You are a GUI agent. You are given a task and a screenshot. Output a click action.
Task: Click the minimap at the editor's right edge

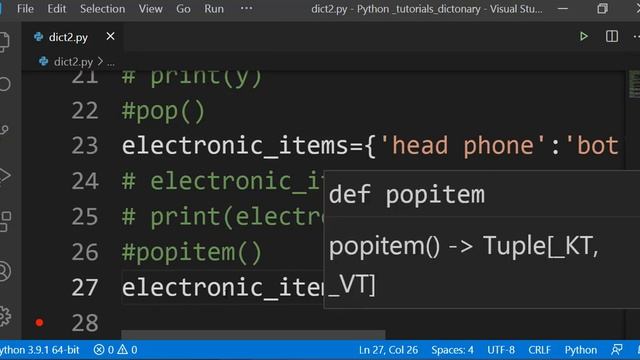coord(634,84)
